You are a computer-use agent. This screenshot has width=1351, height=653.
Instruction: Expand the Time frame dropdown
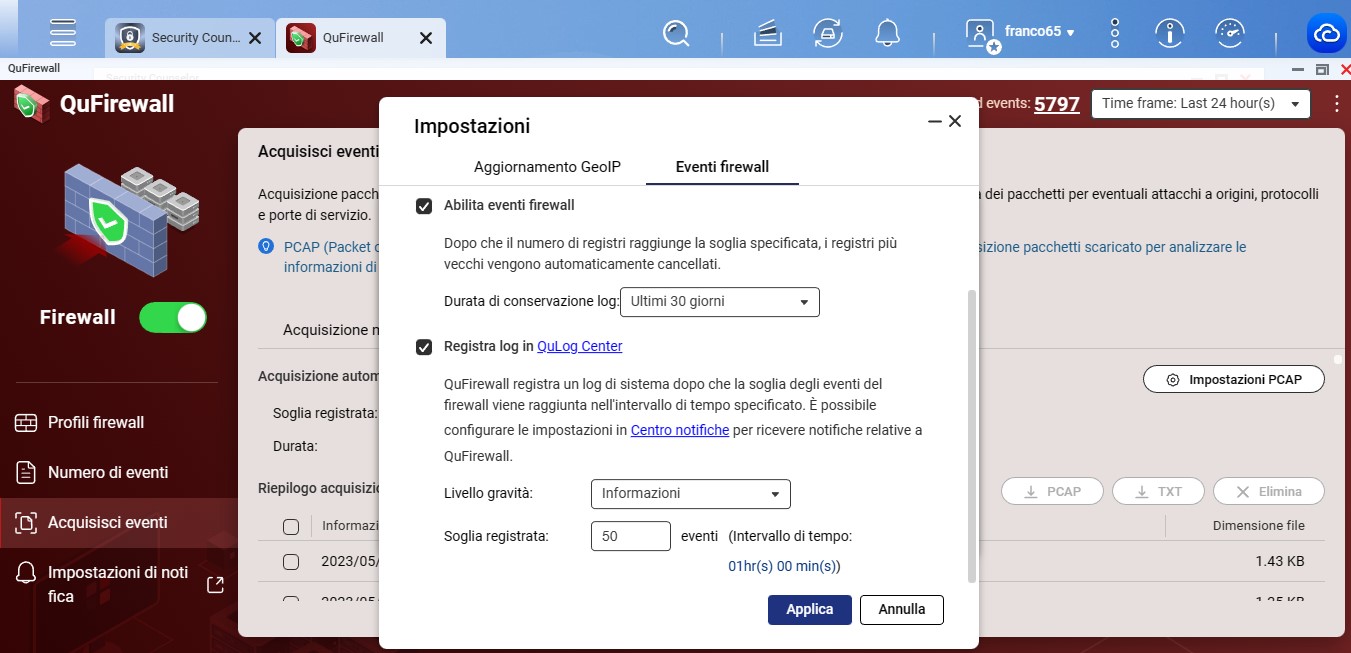point(1200,104)
